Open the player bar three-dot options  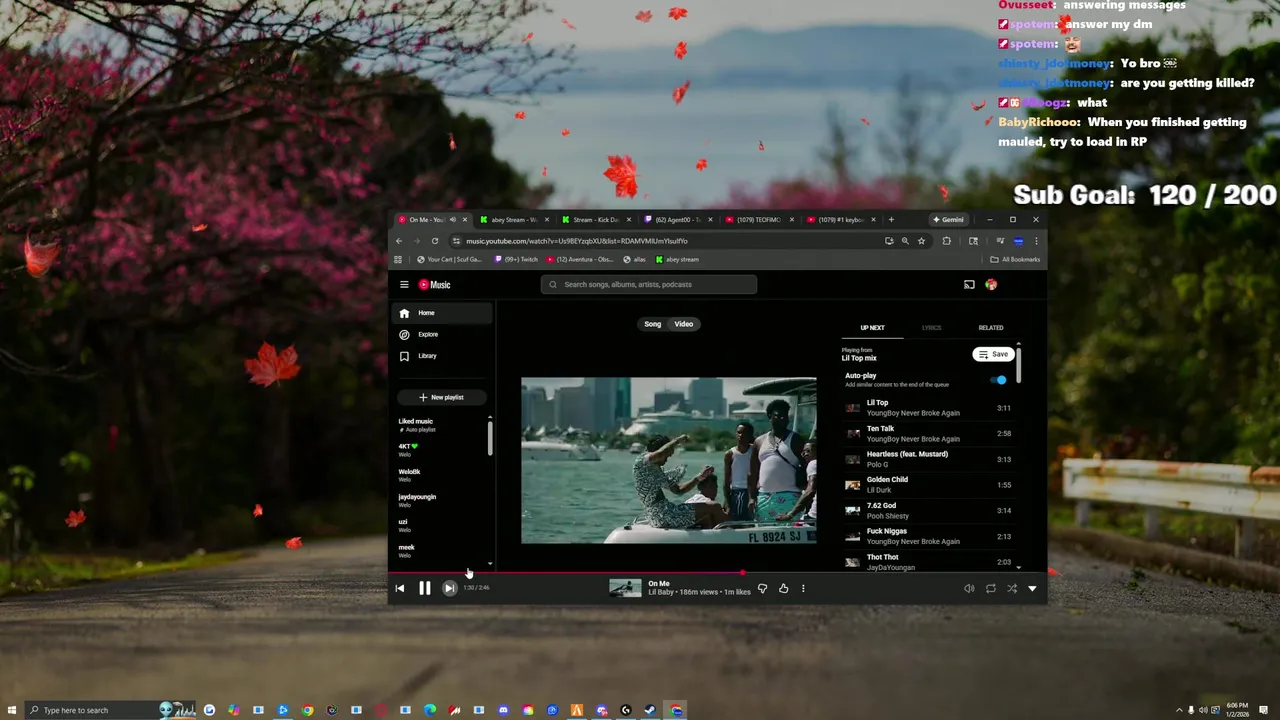click(803, 589)
